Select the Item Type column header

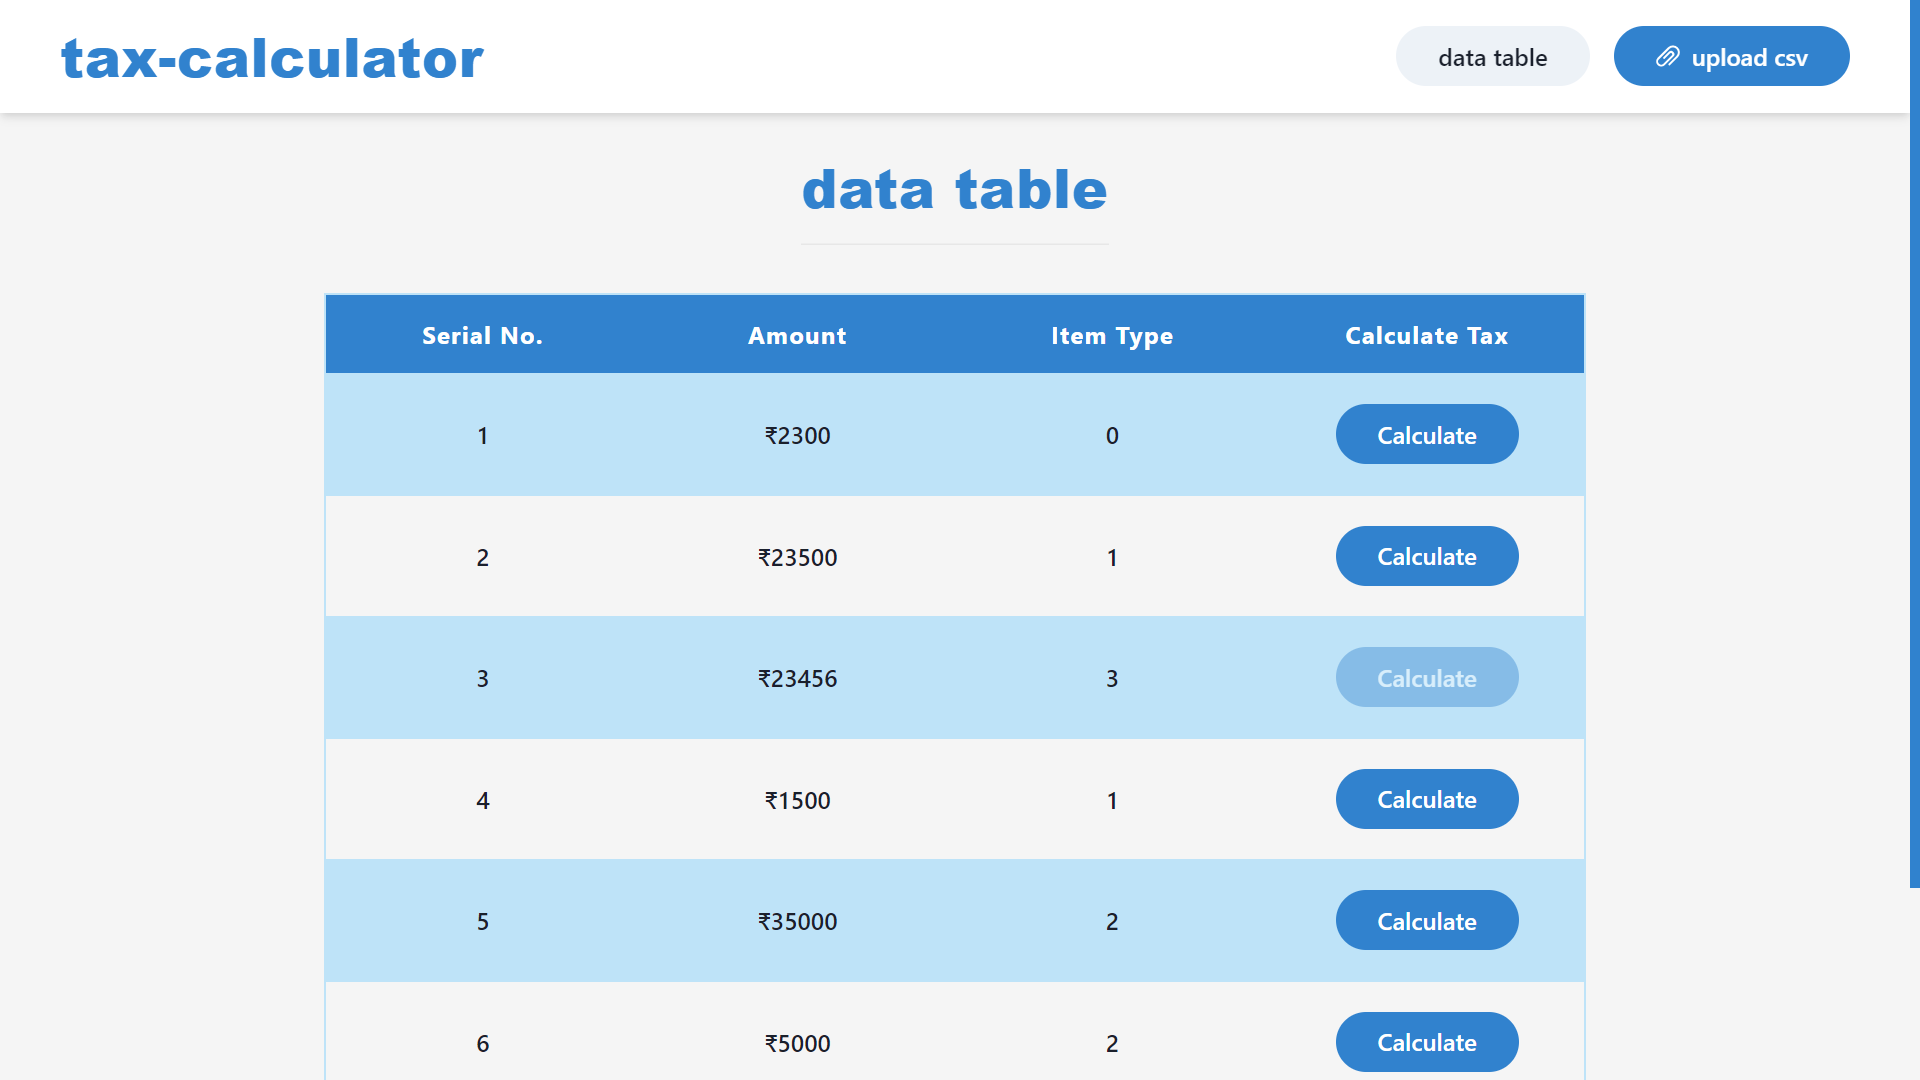[x=1112, y=336]
